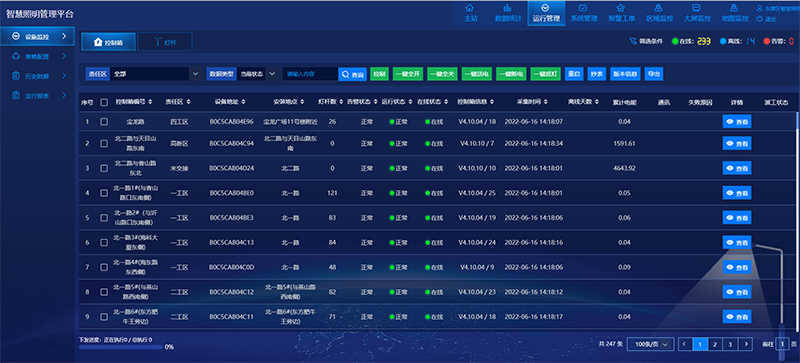Go to next page arrow
The image size is (800, 363).
746,345
